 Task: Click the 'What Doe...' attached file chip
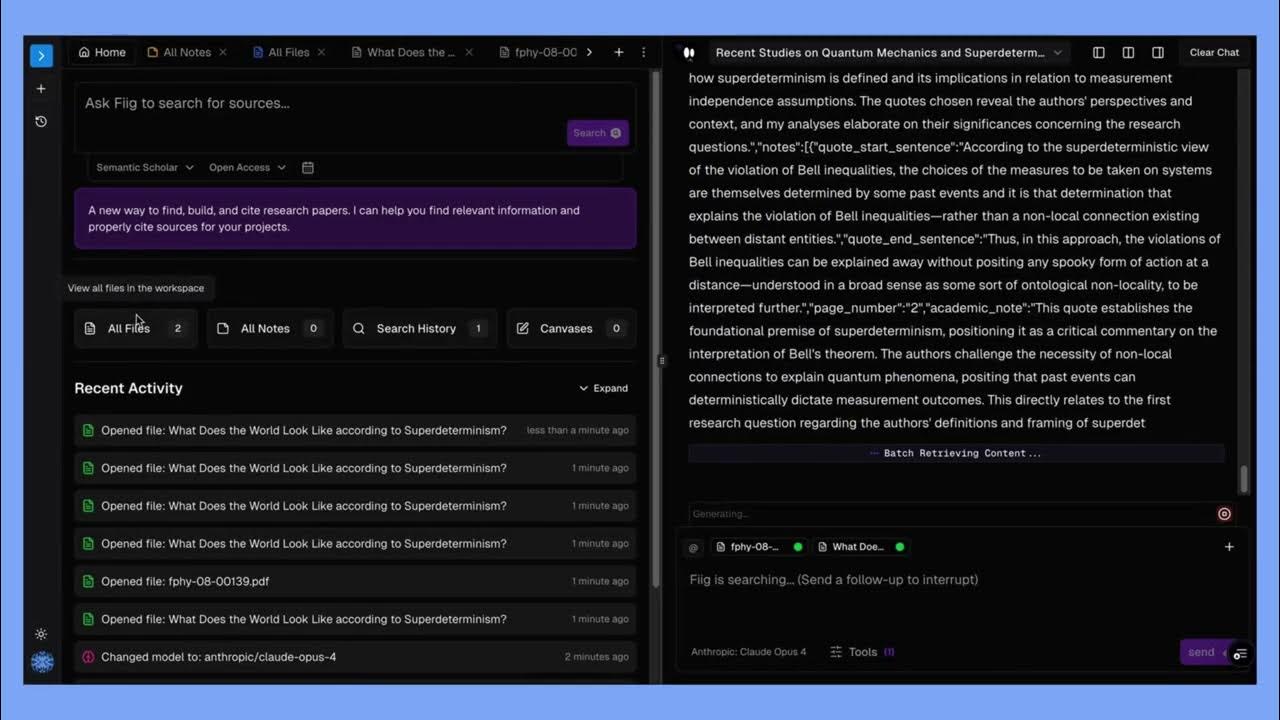862,547
